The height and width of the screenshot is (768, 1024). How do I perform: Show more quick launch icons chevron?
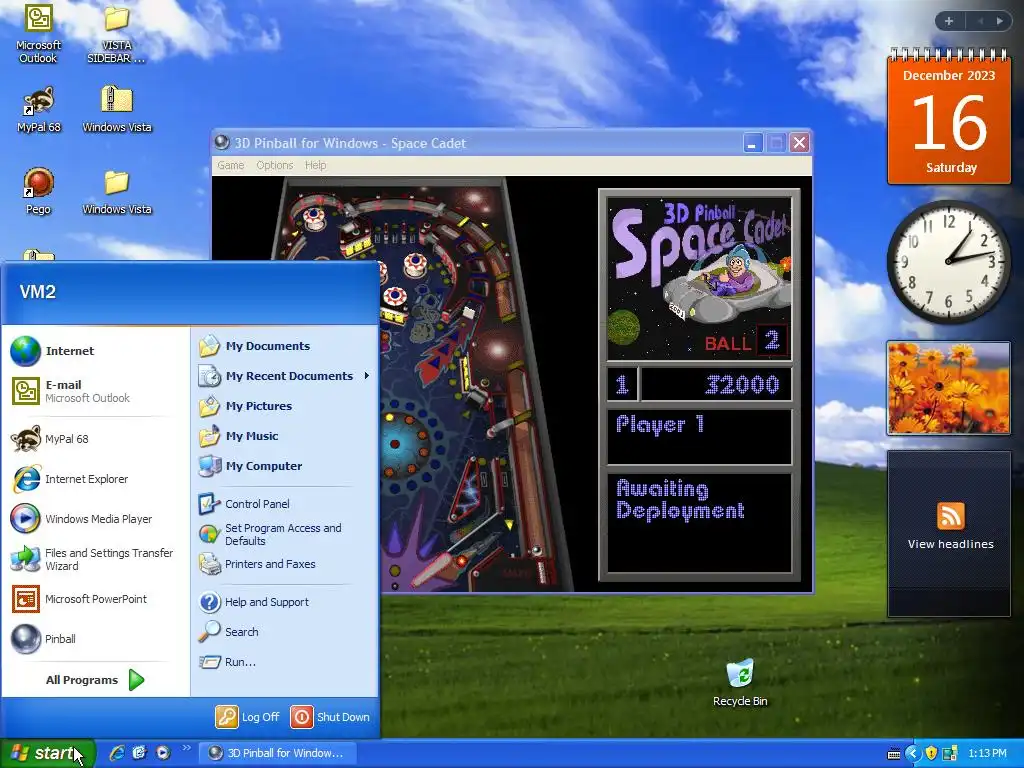(x=186, y=748)
